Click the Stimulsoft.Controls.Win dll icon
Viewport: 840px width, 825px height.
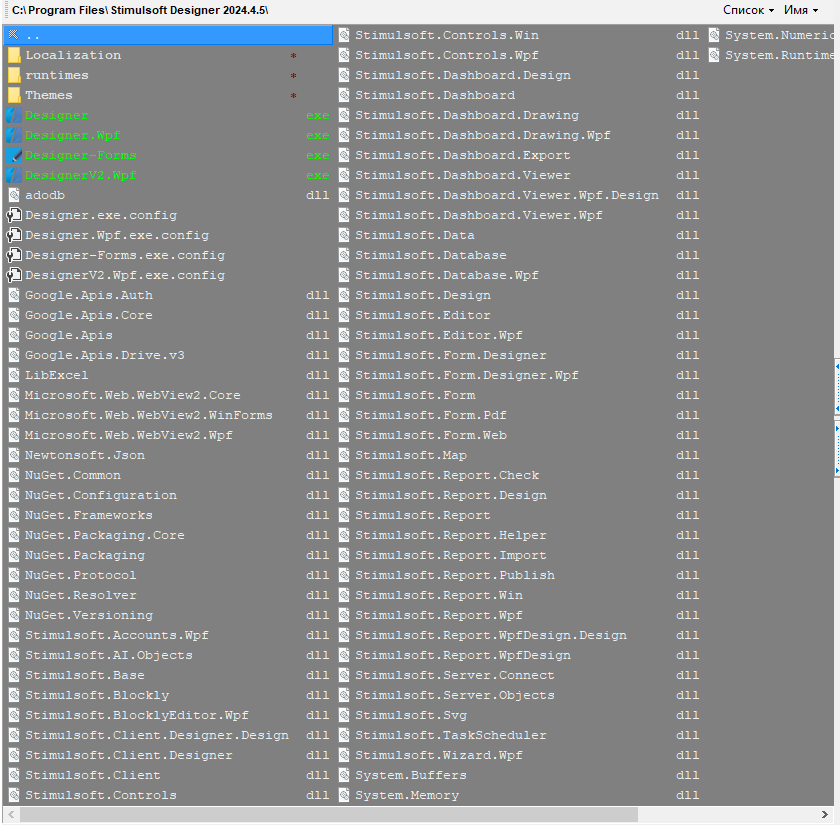coord(344,35)
